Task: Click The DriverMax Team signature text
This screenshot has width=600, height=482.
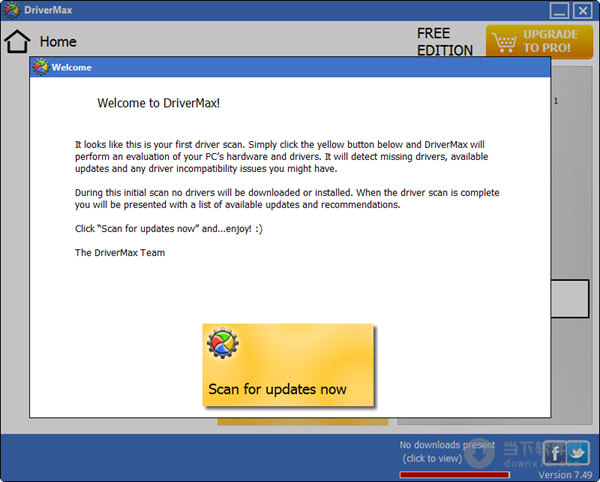Action: coord(120,252)
